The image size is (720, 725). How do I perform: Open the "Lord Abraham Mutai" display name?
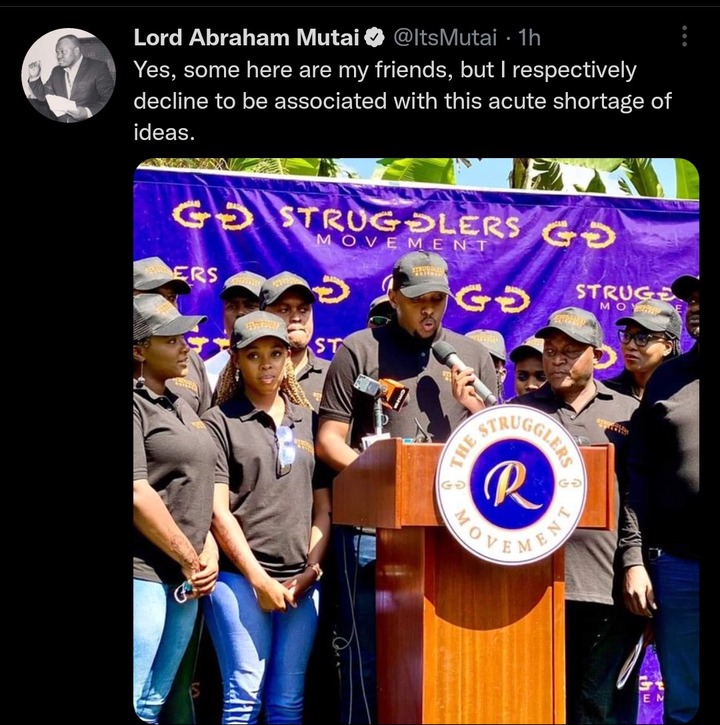tap(246, 37)
